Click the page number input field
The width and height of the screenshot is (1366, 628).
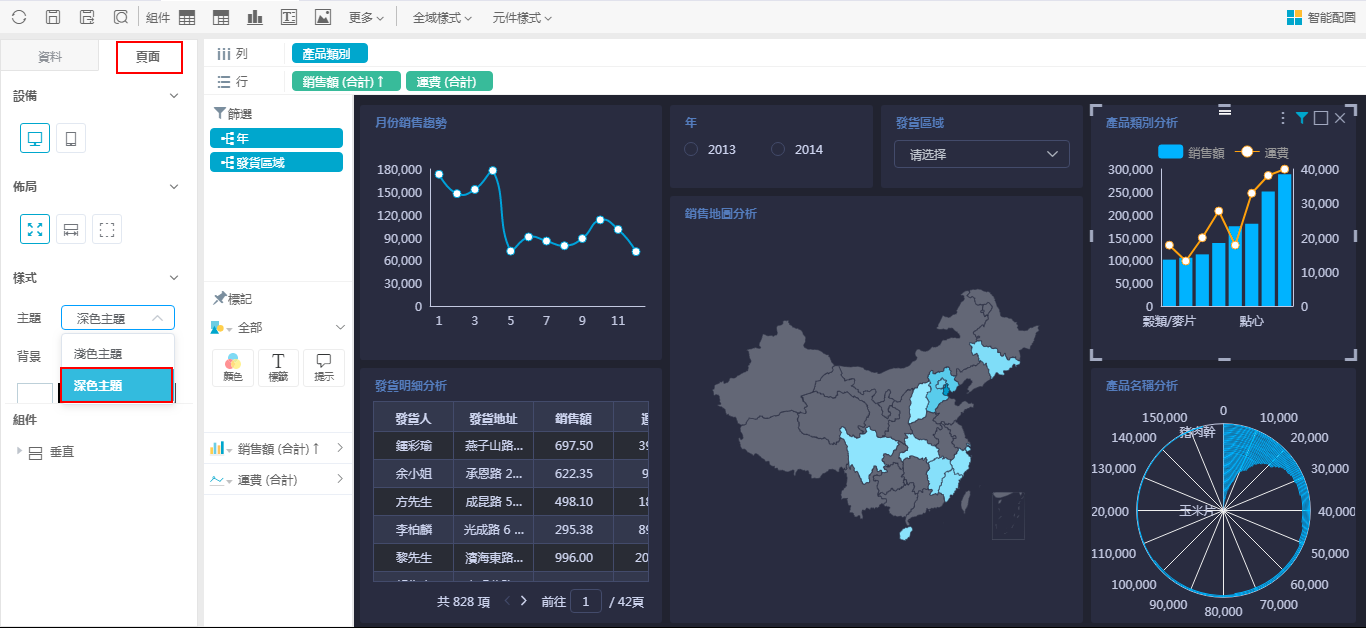585,601
